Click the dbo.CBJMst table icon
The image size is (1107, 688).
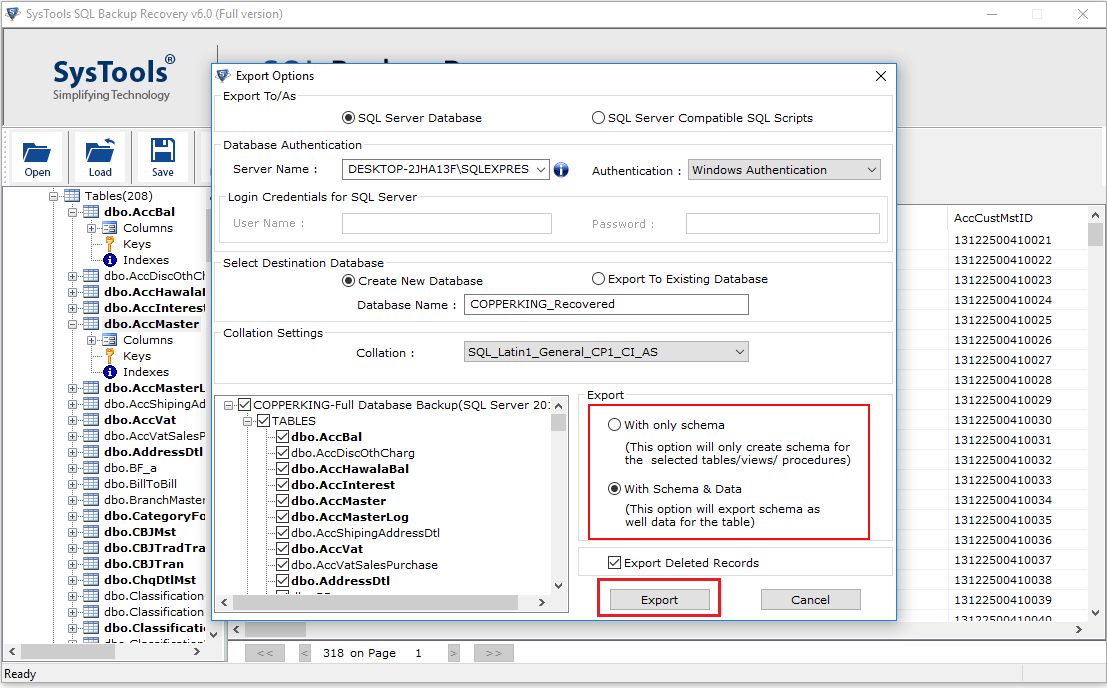[x=91, y=532]
